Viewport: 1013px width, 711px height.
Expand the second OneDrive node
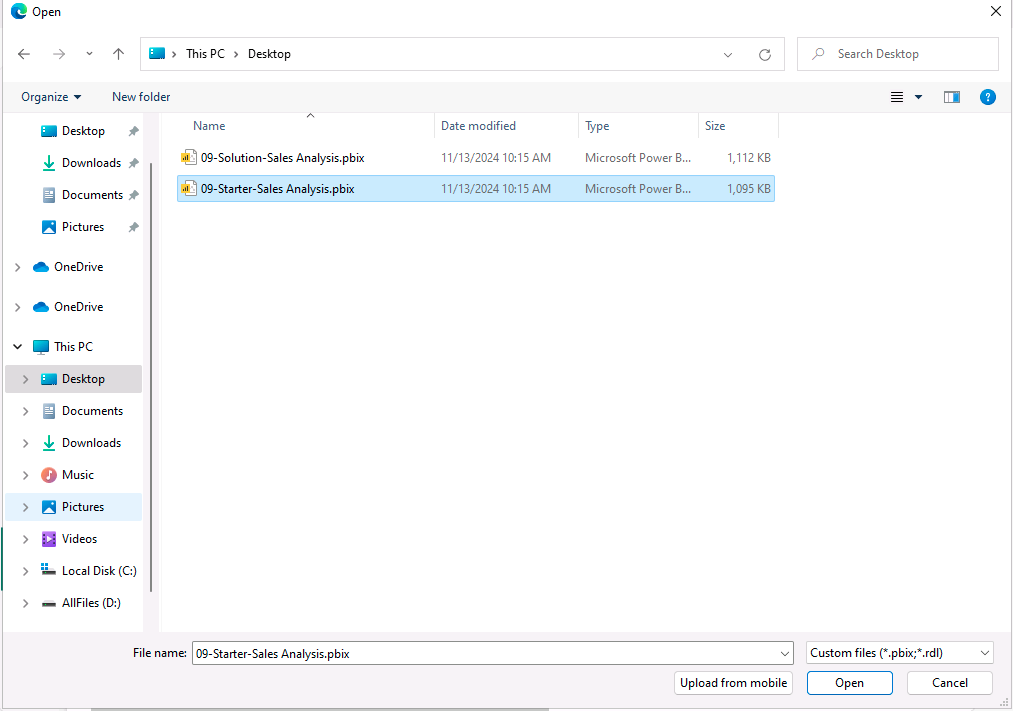click(17, 307)
